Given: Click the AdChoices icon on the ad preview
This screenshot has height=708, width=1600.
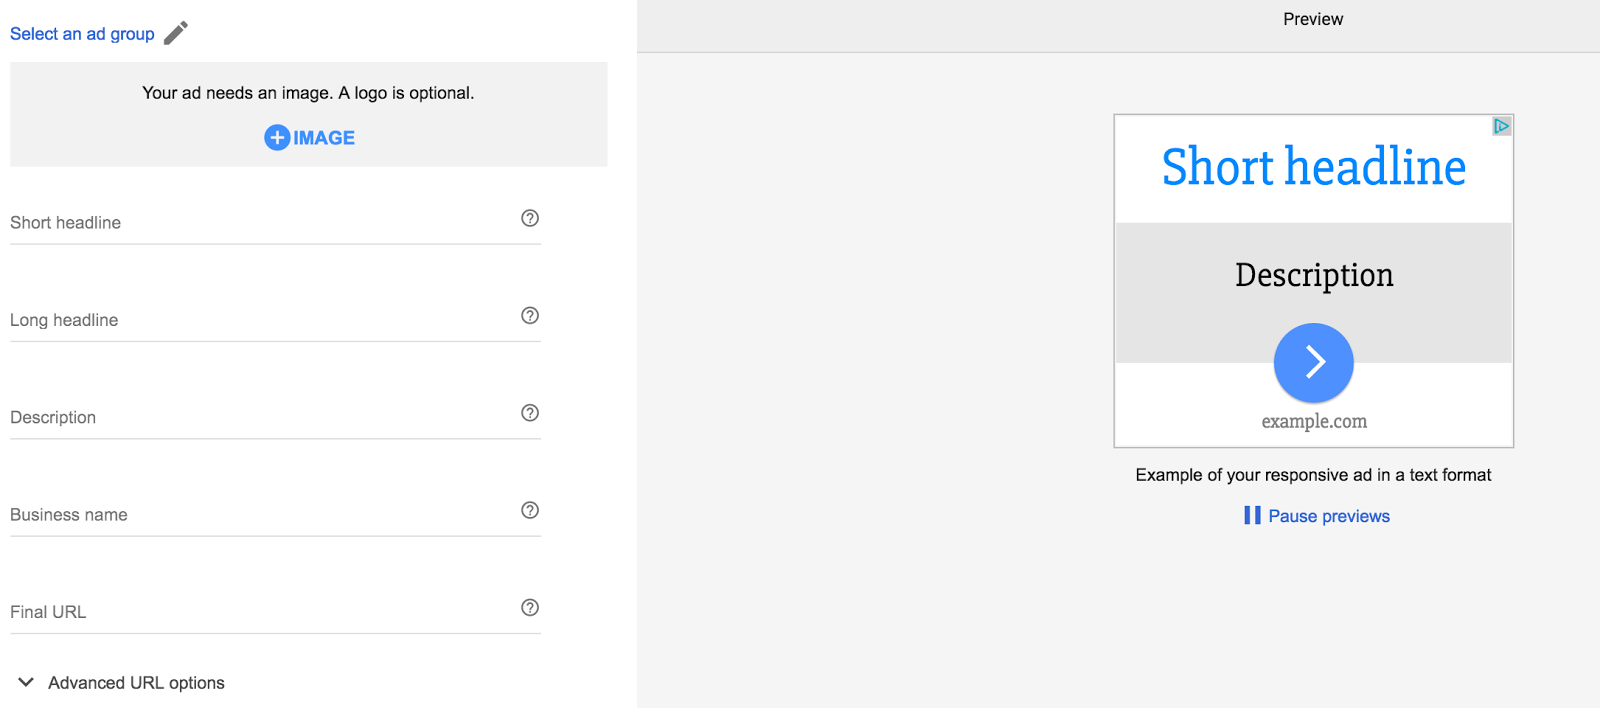Looking at the screenshot, I should [x=1501, y=124].
